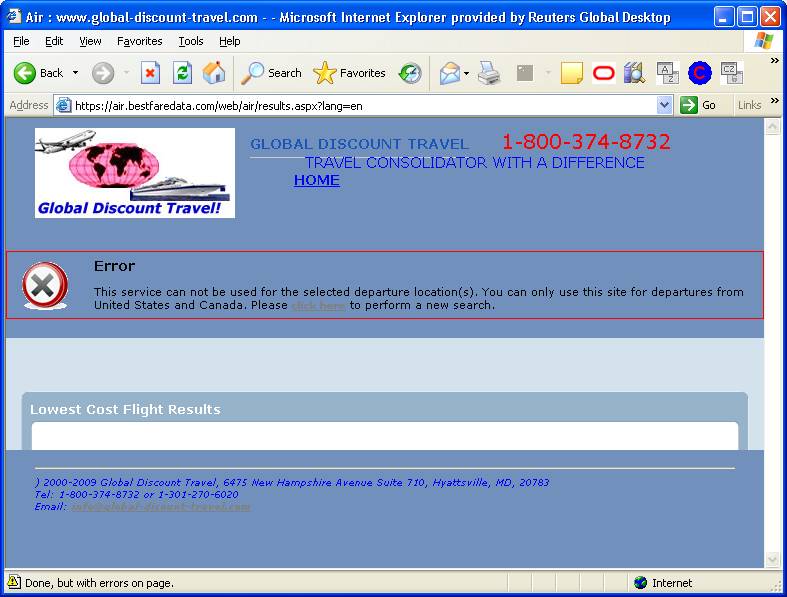Print the page using printer icon

[x=489, y=73]
